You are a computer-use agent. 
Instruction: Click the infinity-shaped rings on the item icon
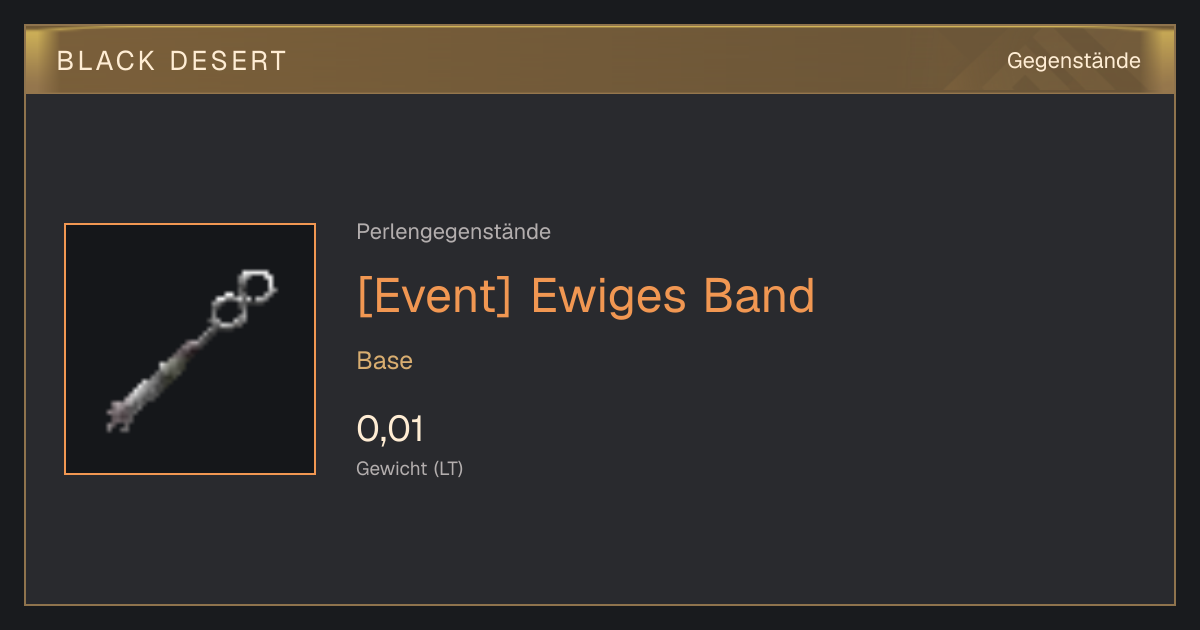click(x=243, y=299)
